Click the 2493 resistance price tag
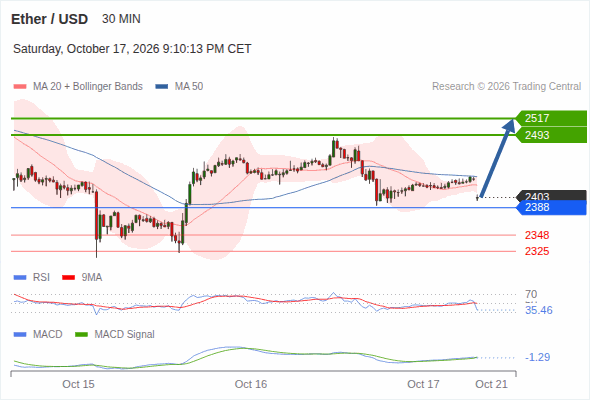 [x=551, y=135]
